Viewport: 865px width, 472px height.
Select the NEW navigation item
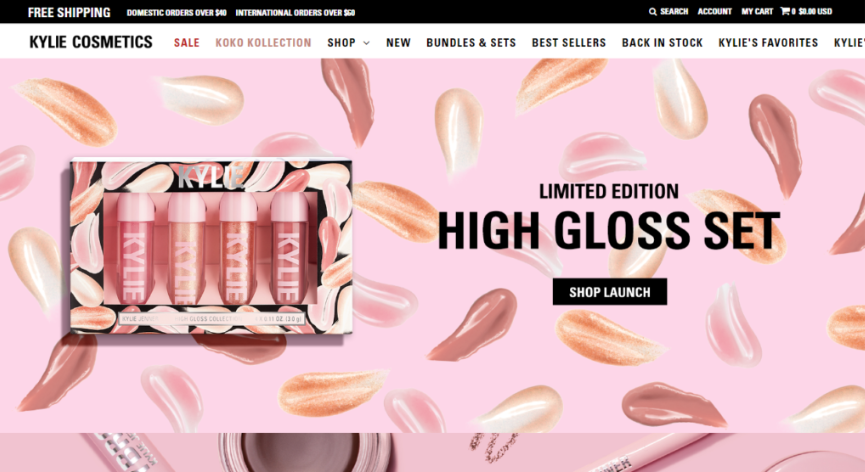click(x=398, y=42)
